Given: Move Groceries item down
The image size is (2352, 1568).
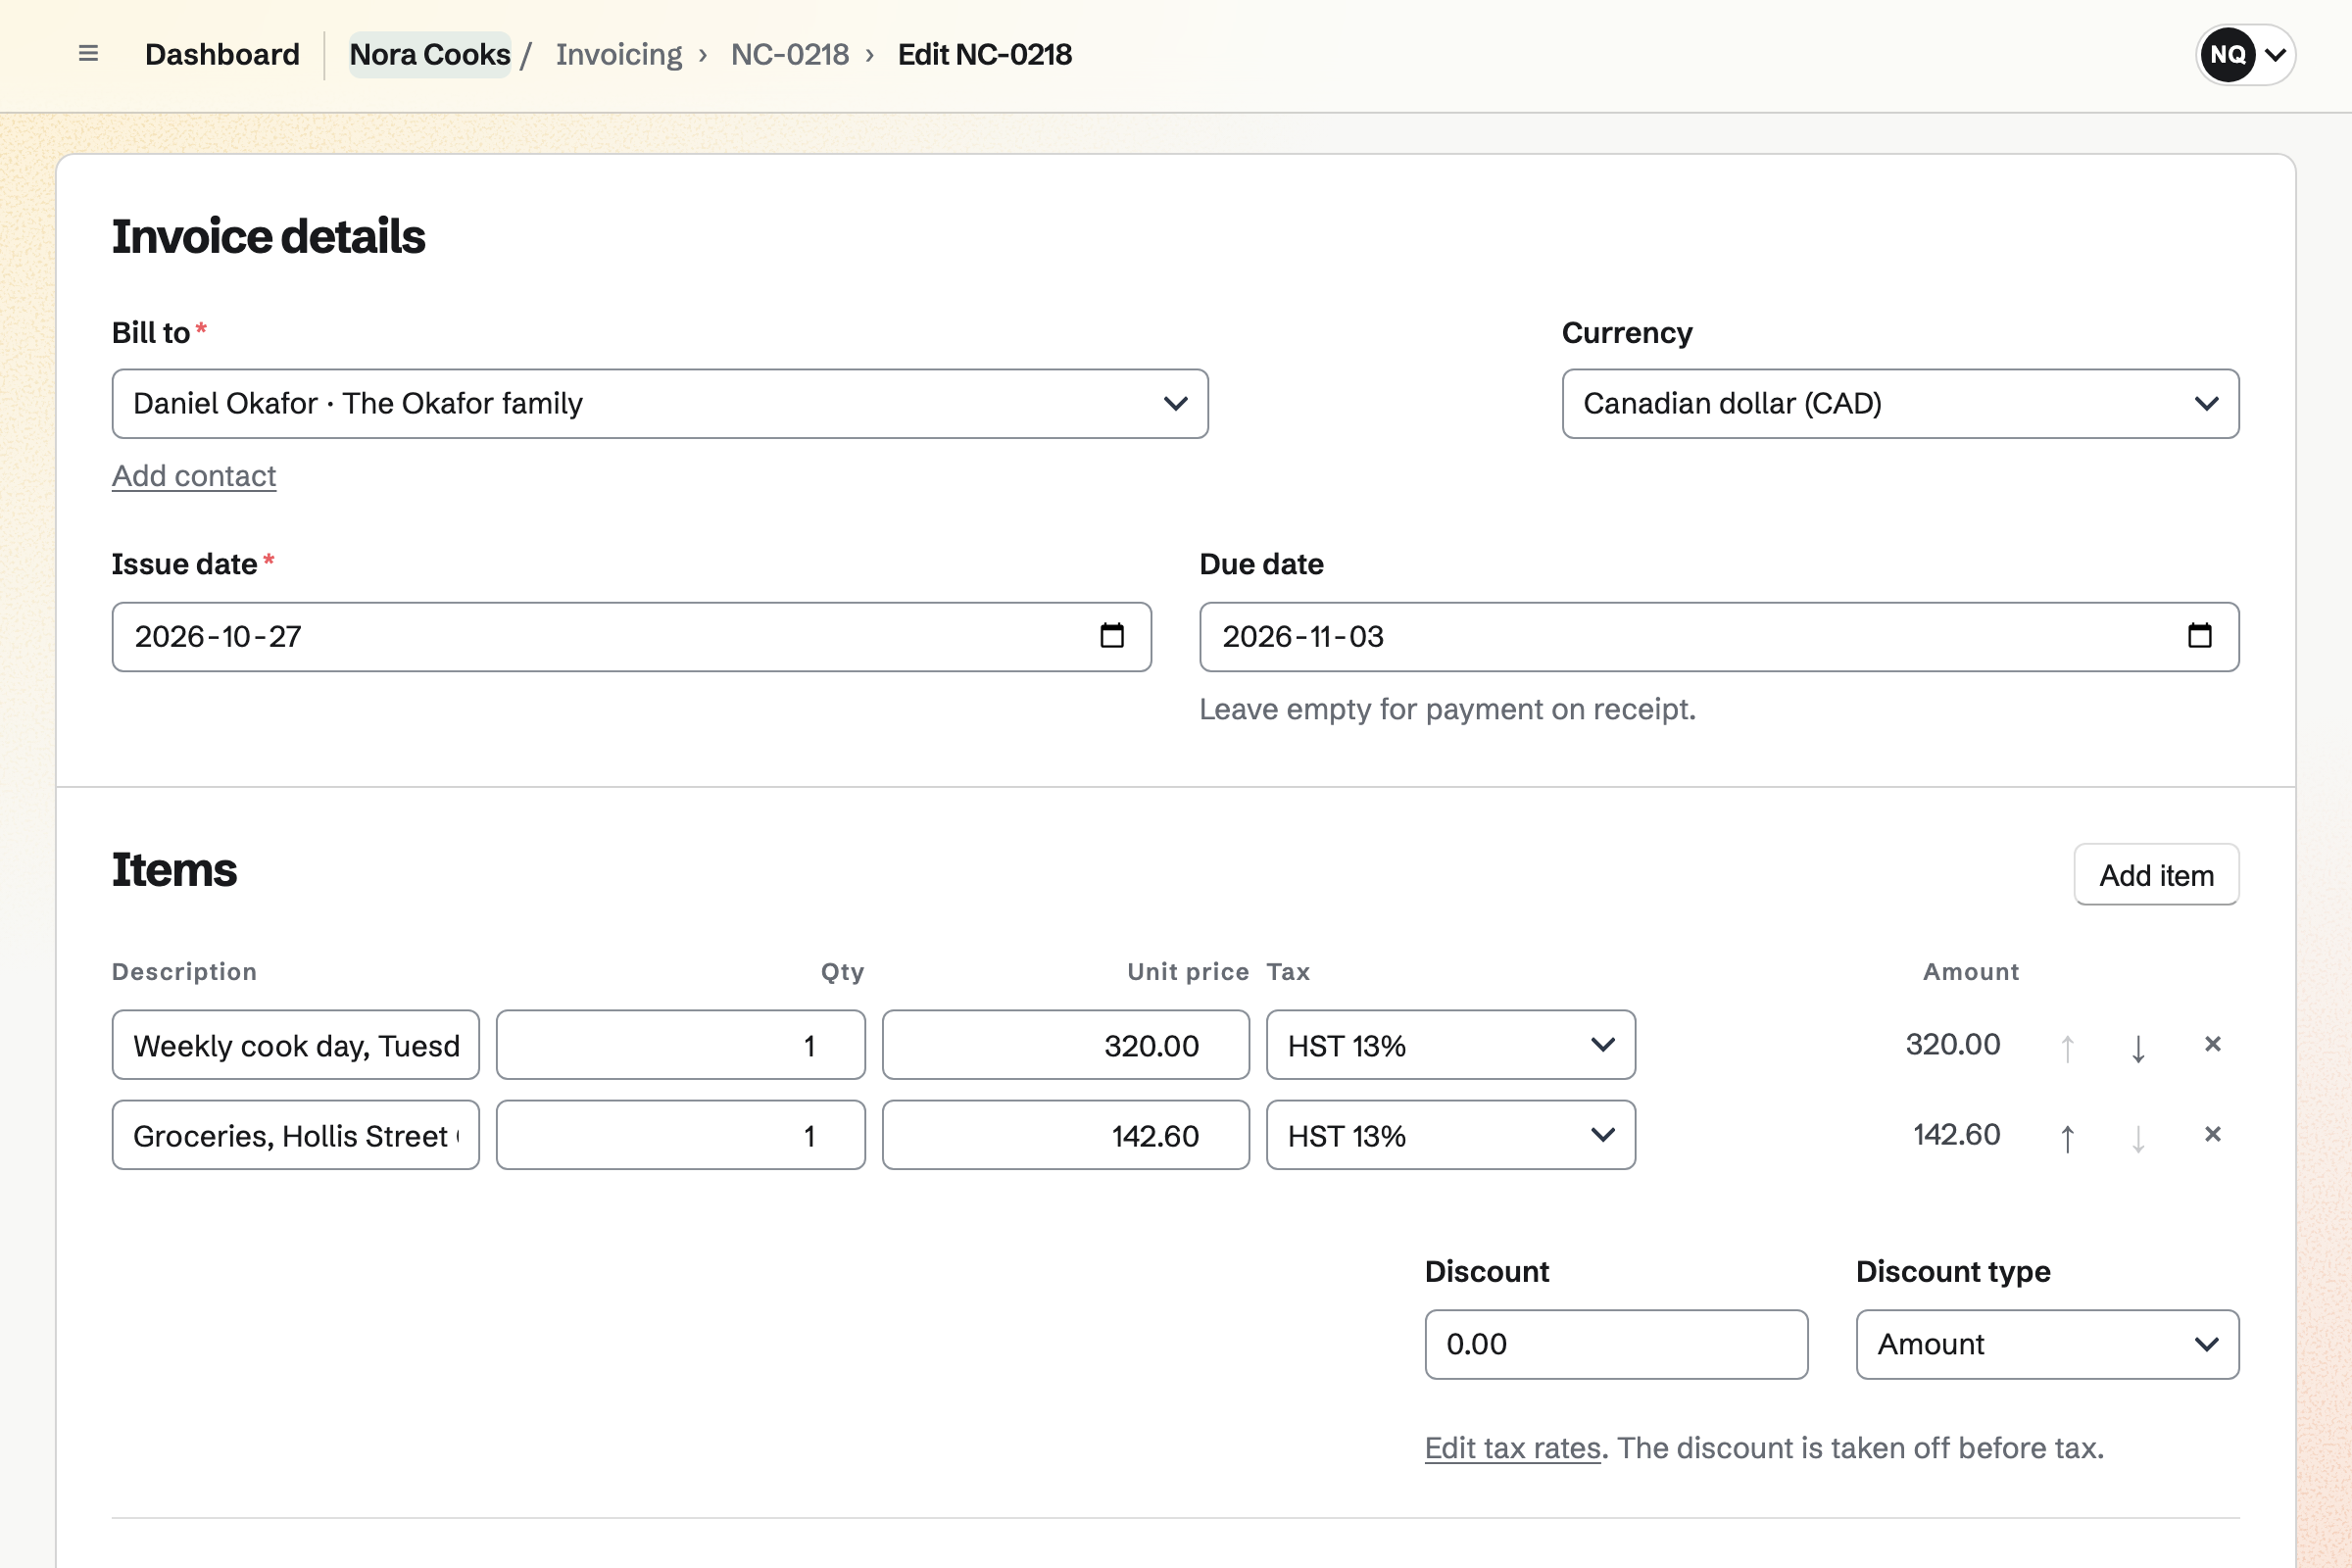Looking at the screenshot, I should click(x=2138, y=1137).
